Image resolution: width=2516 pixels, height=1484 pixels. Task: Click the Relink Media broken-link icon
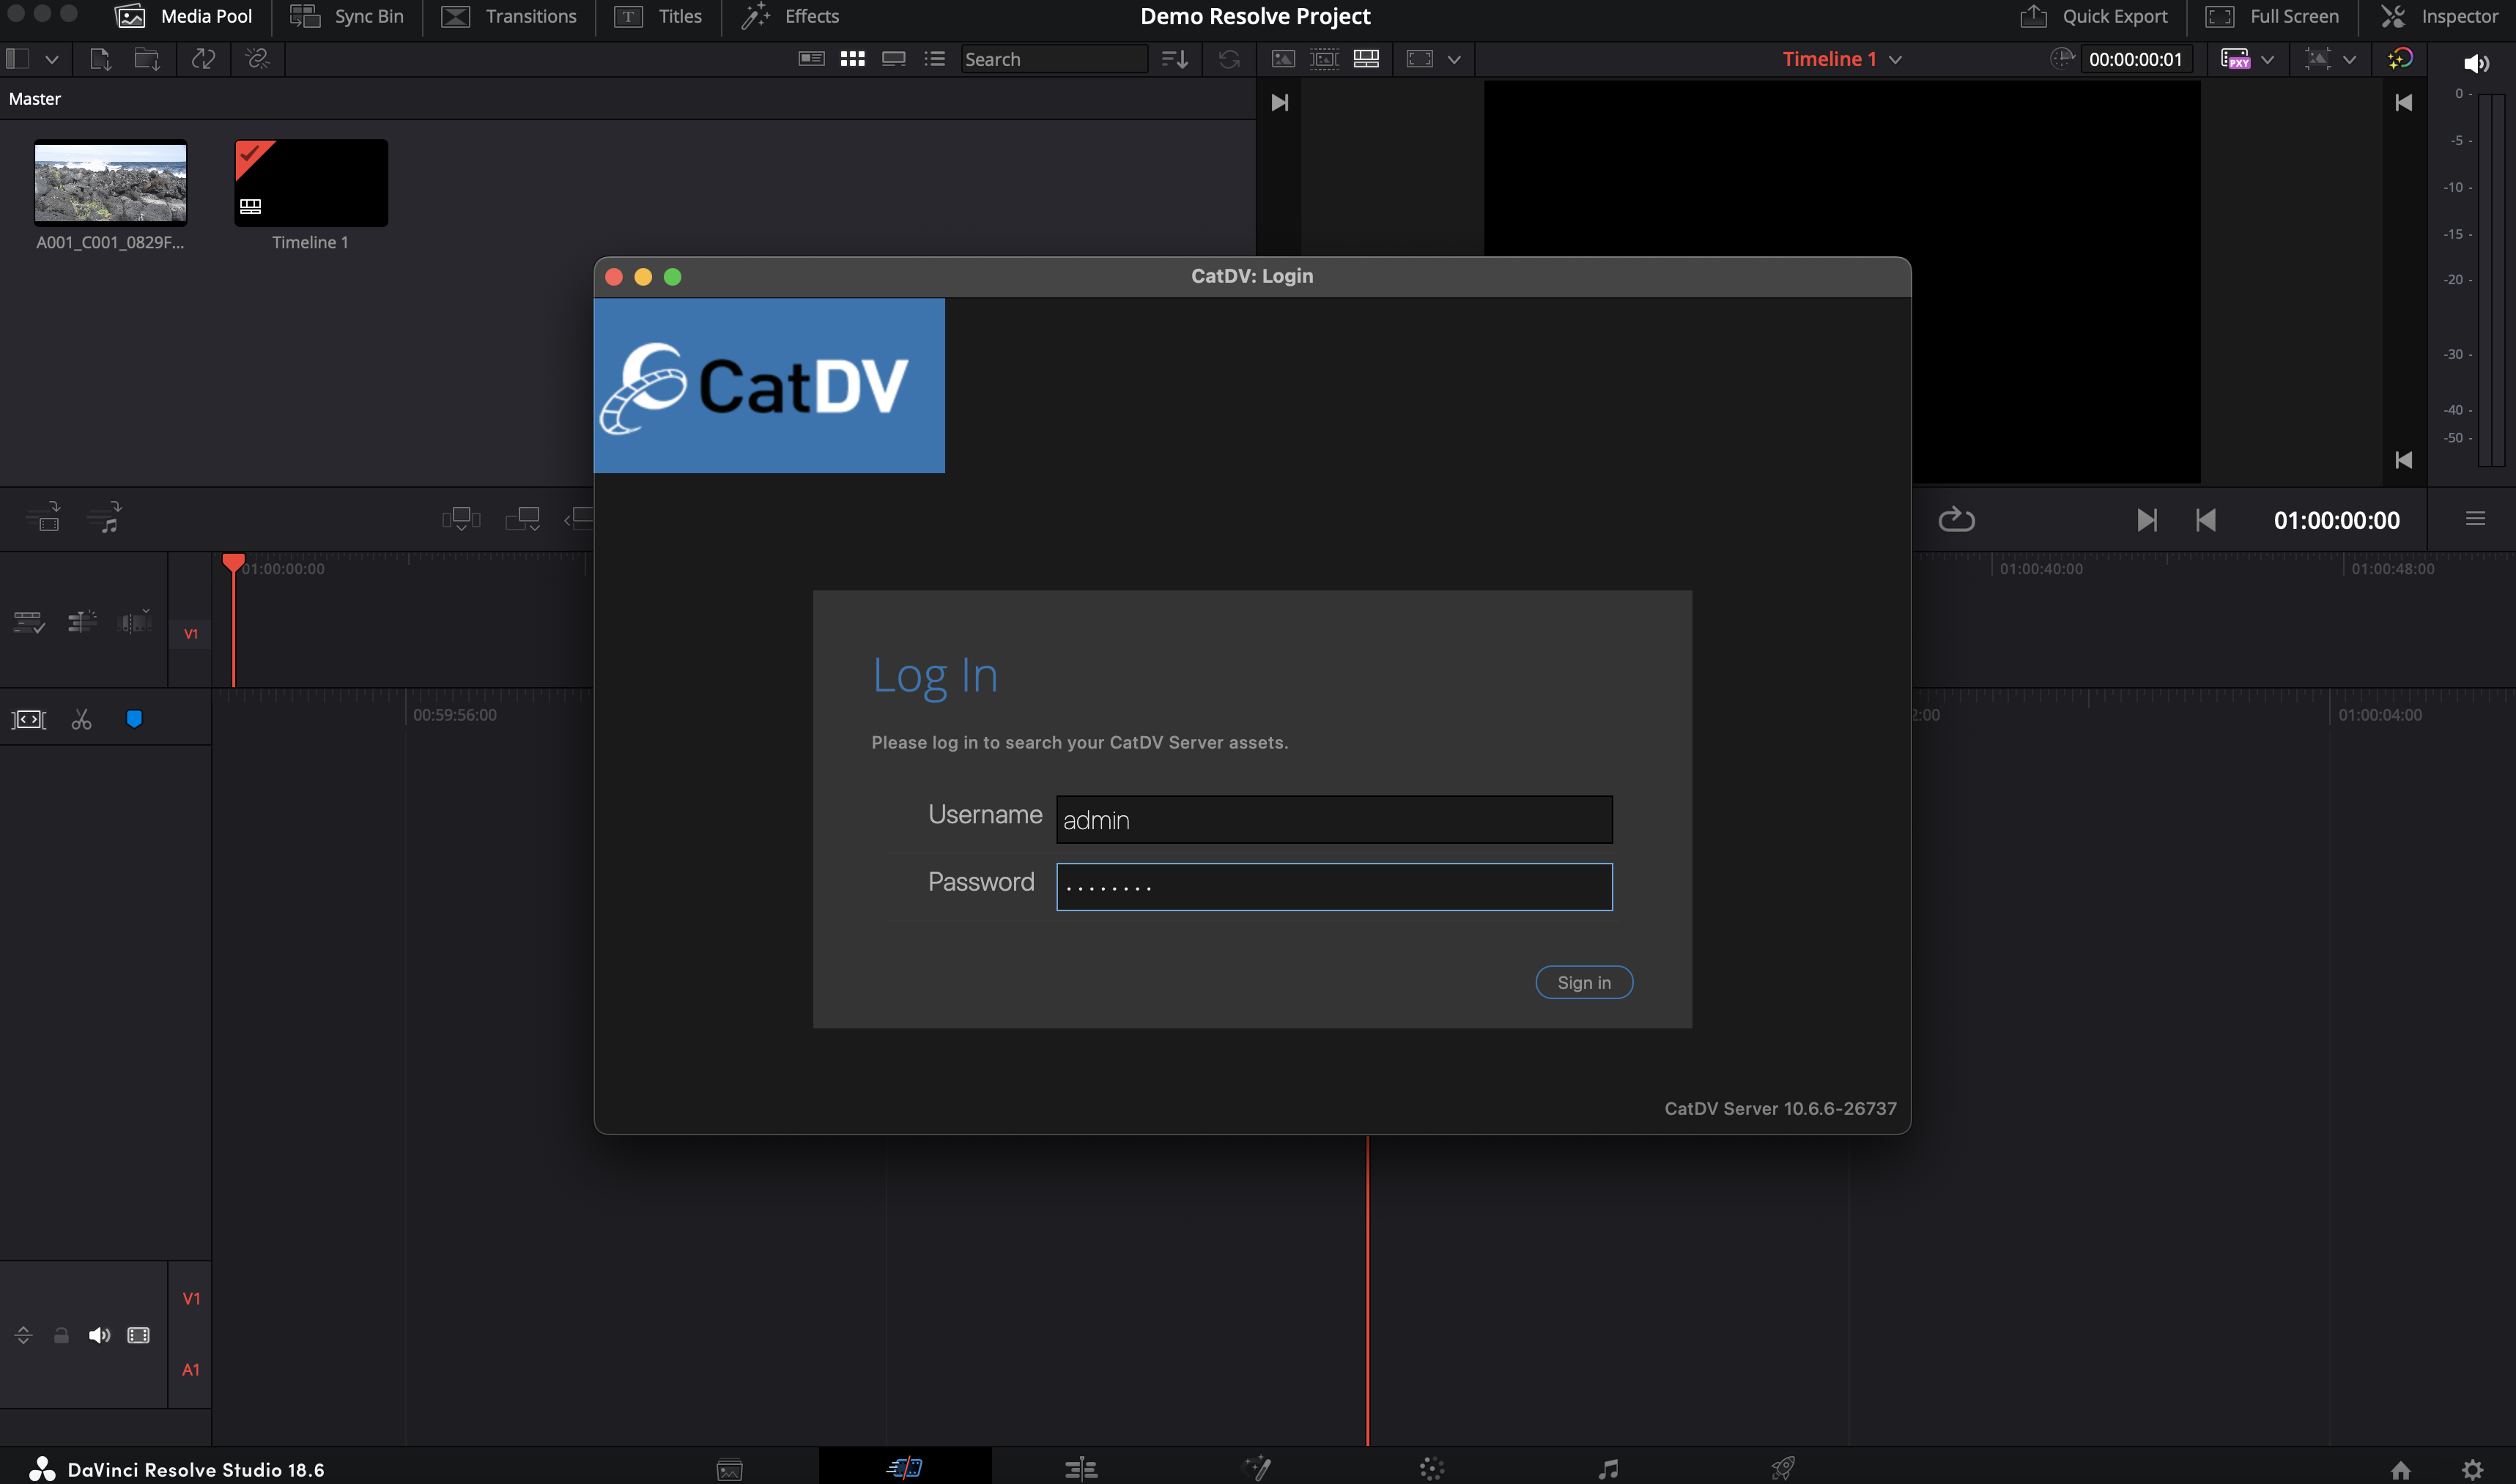click(258, 59)
